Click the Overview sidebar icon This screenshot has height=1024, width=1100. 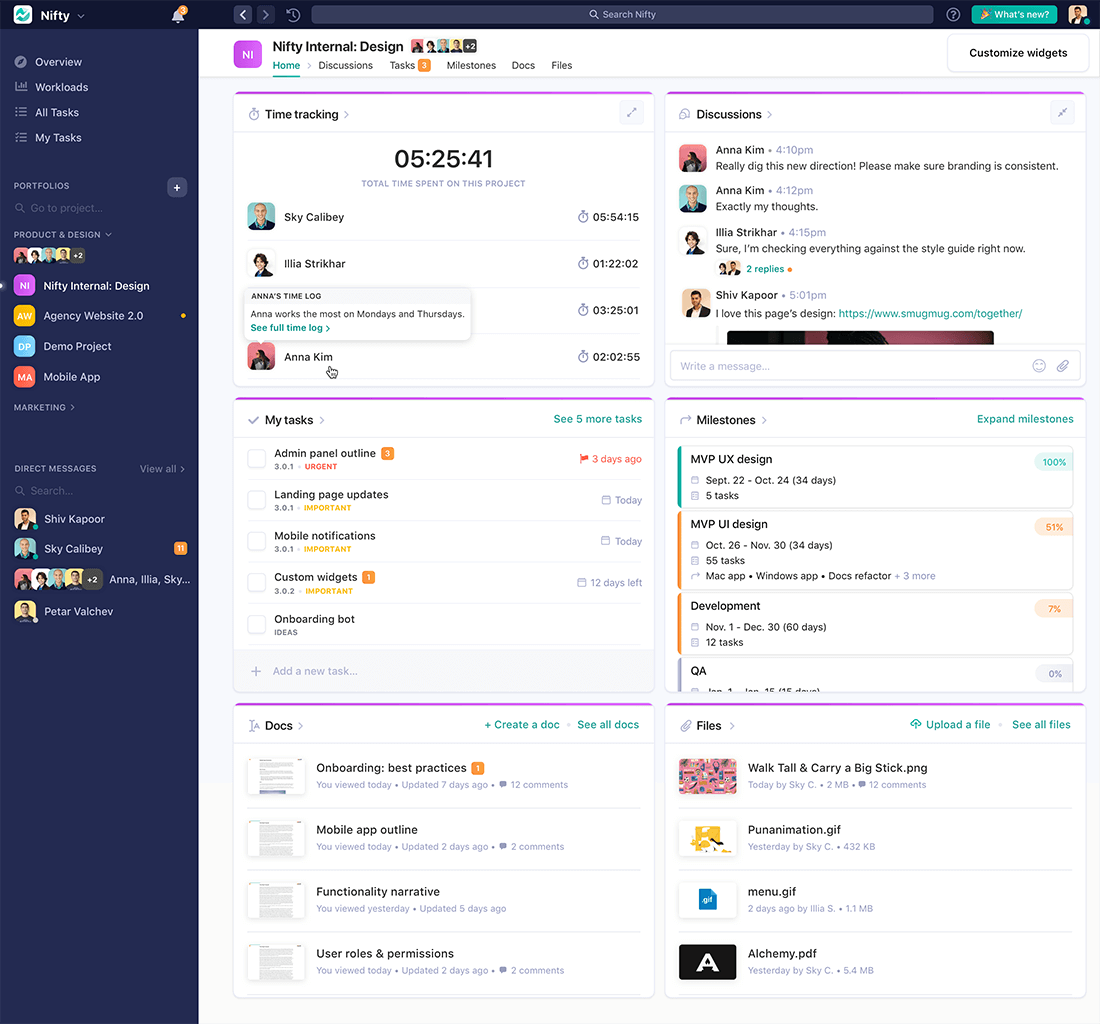pyautogui.click(x=21, y=62)
